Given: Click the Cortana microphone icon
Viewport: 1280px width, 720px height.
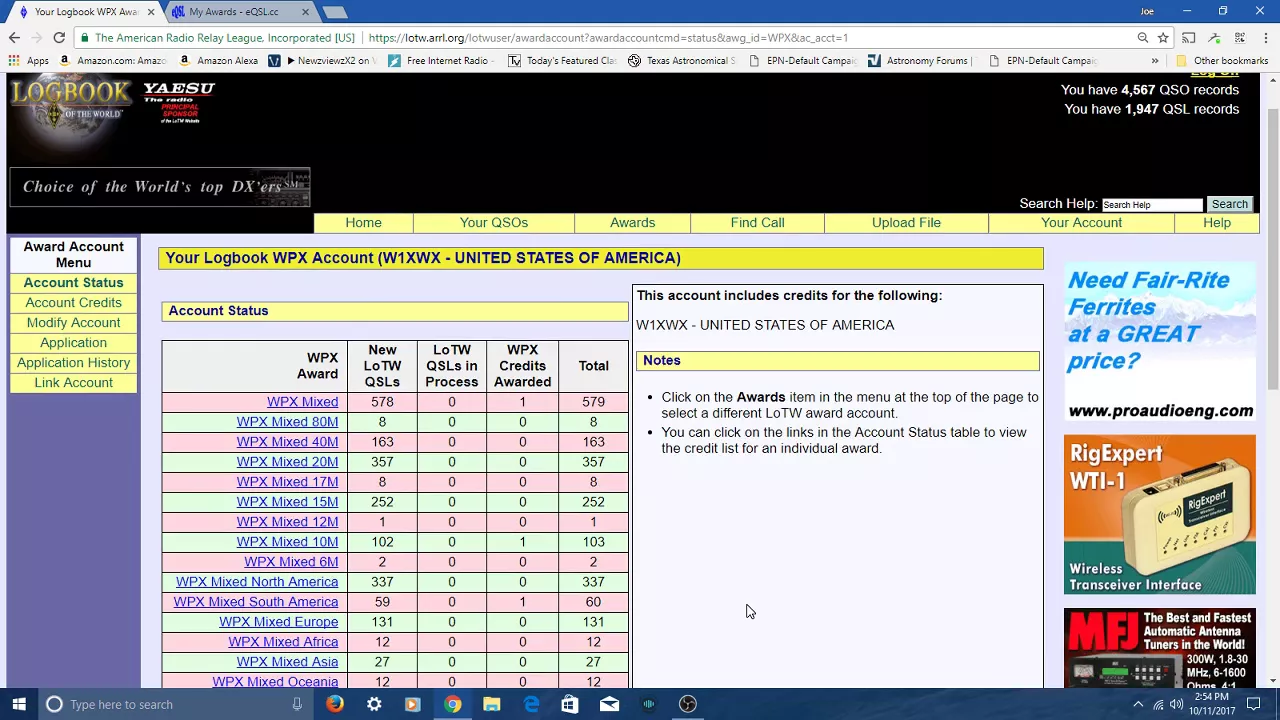Looking at the screenshot, I should click(x=297, y=704).
